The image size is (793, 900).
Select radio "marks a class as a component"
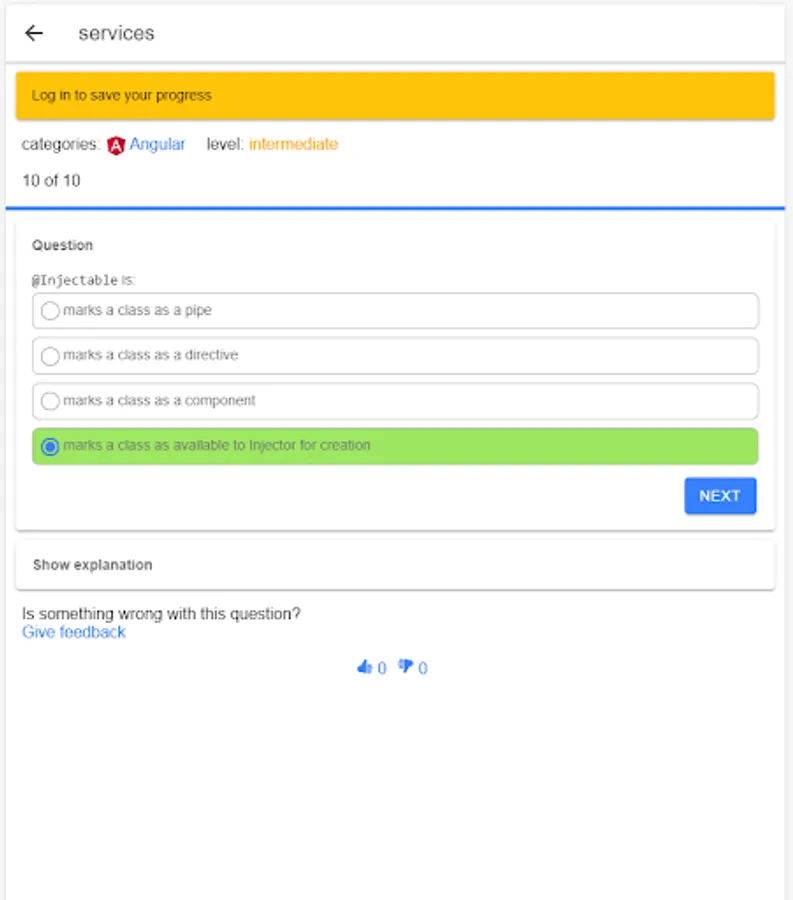[x=50, y=401]
